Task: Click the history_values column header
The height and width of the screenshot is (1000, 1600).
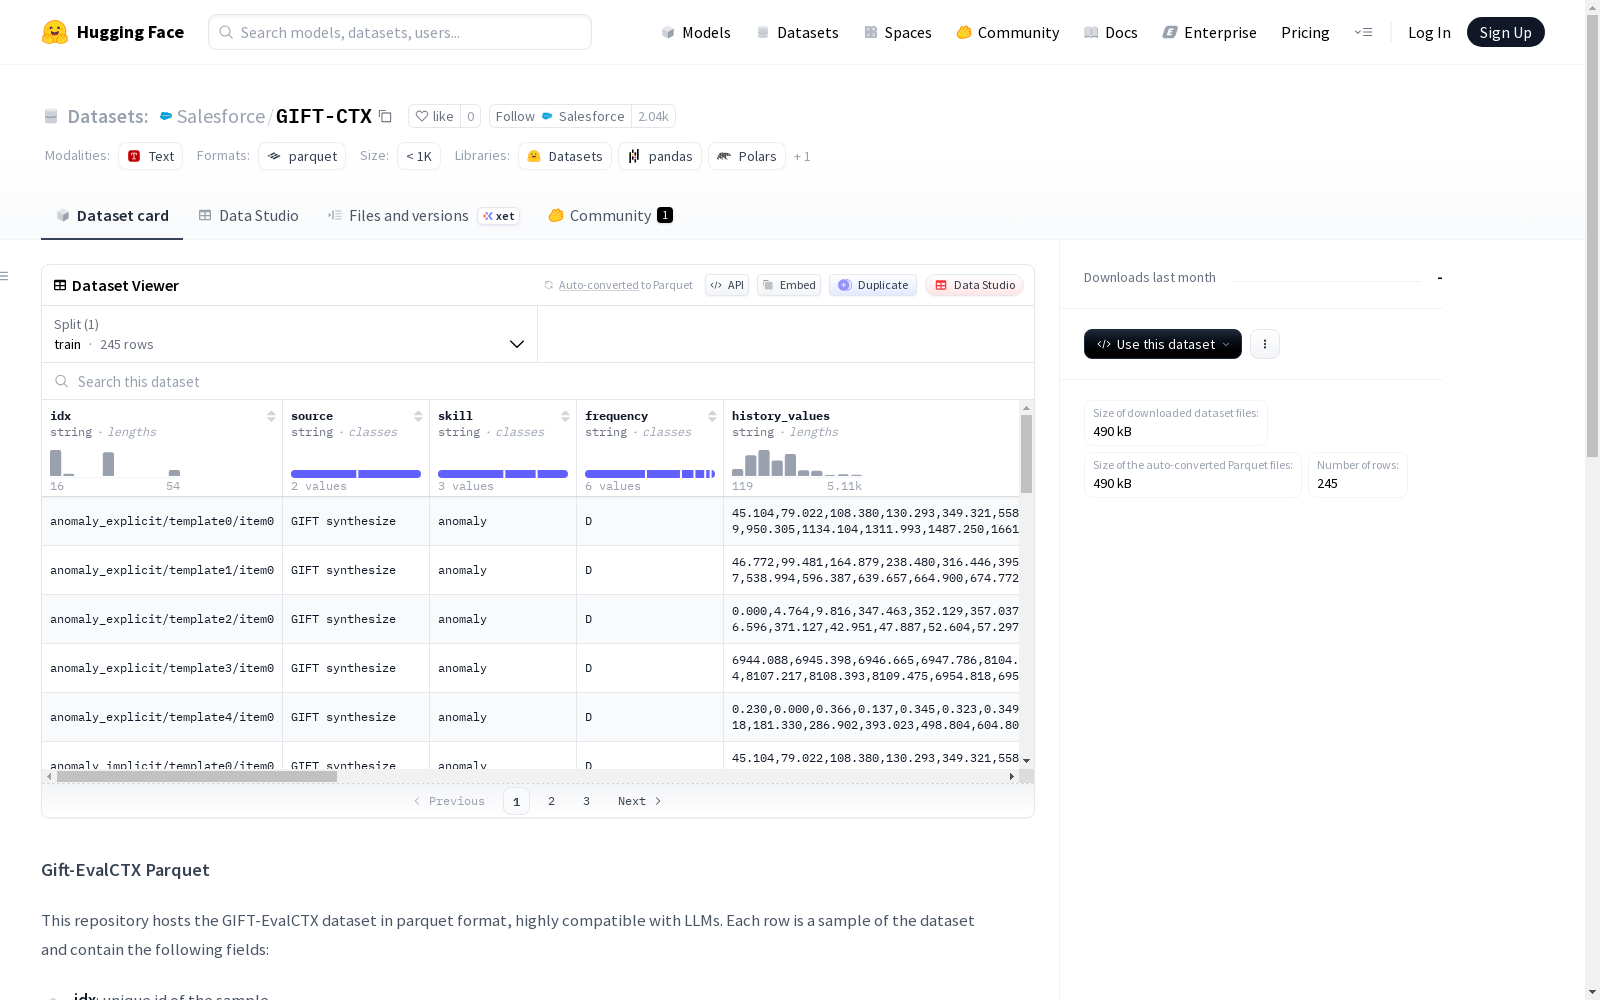Action: click(x=780, y=416)
